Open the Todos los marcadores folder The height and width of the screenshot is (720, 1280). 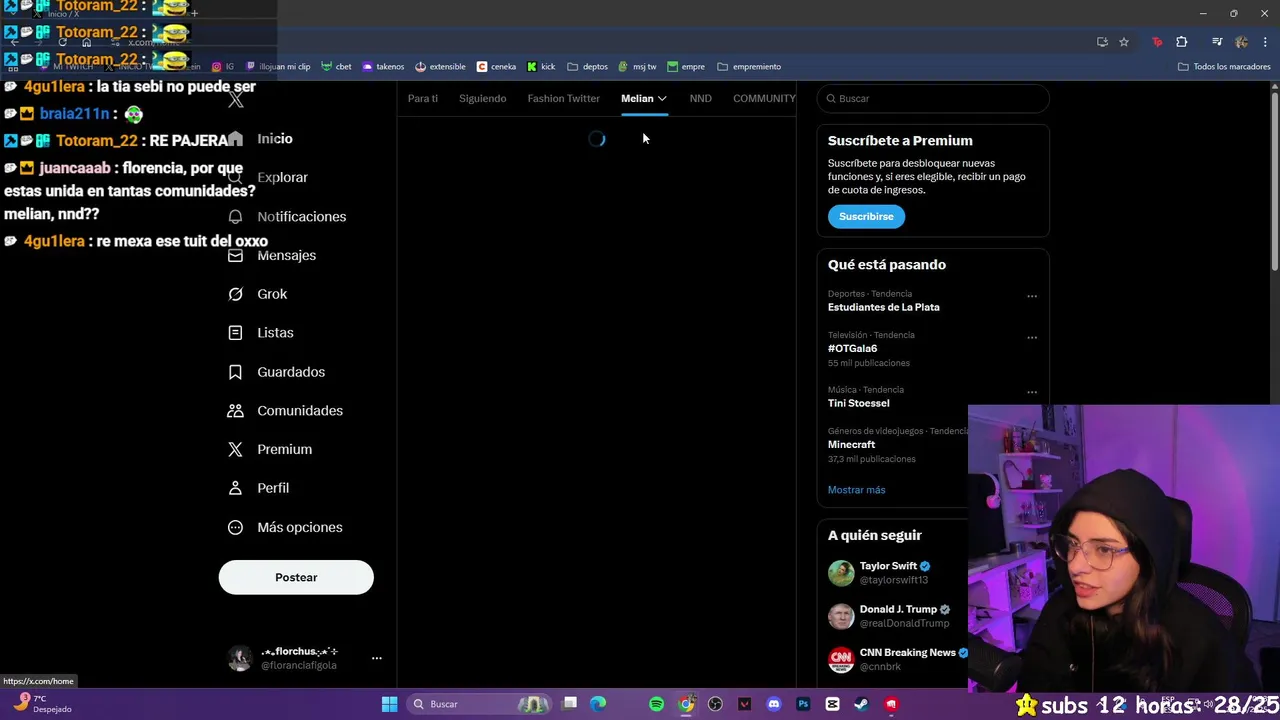click(x=1224, y=67)
